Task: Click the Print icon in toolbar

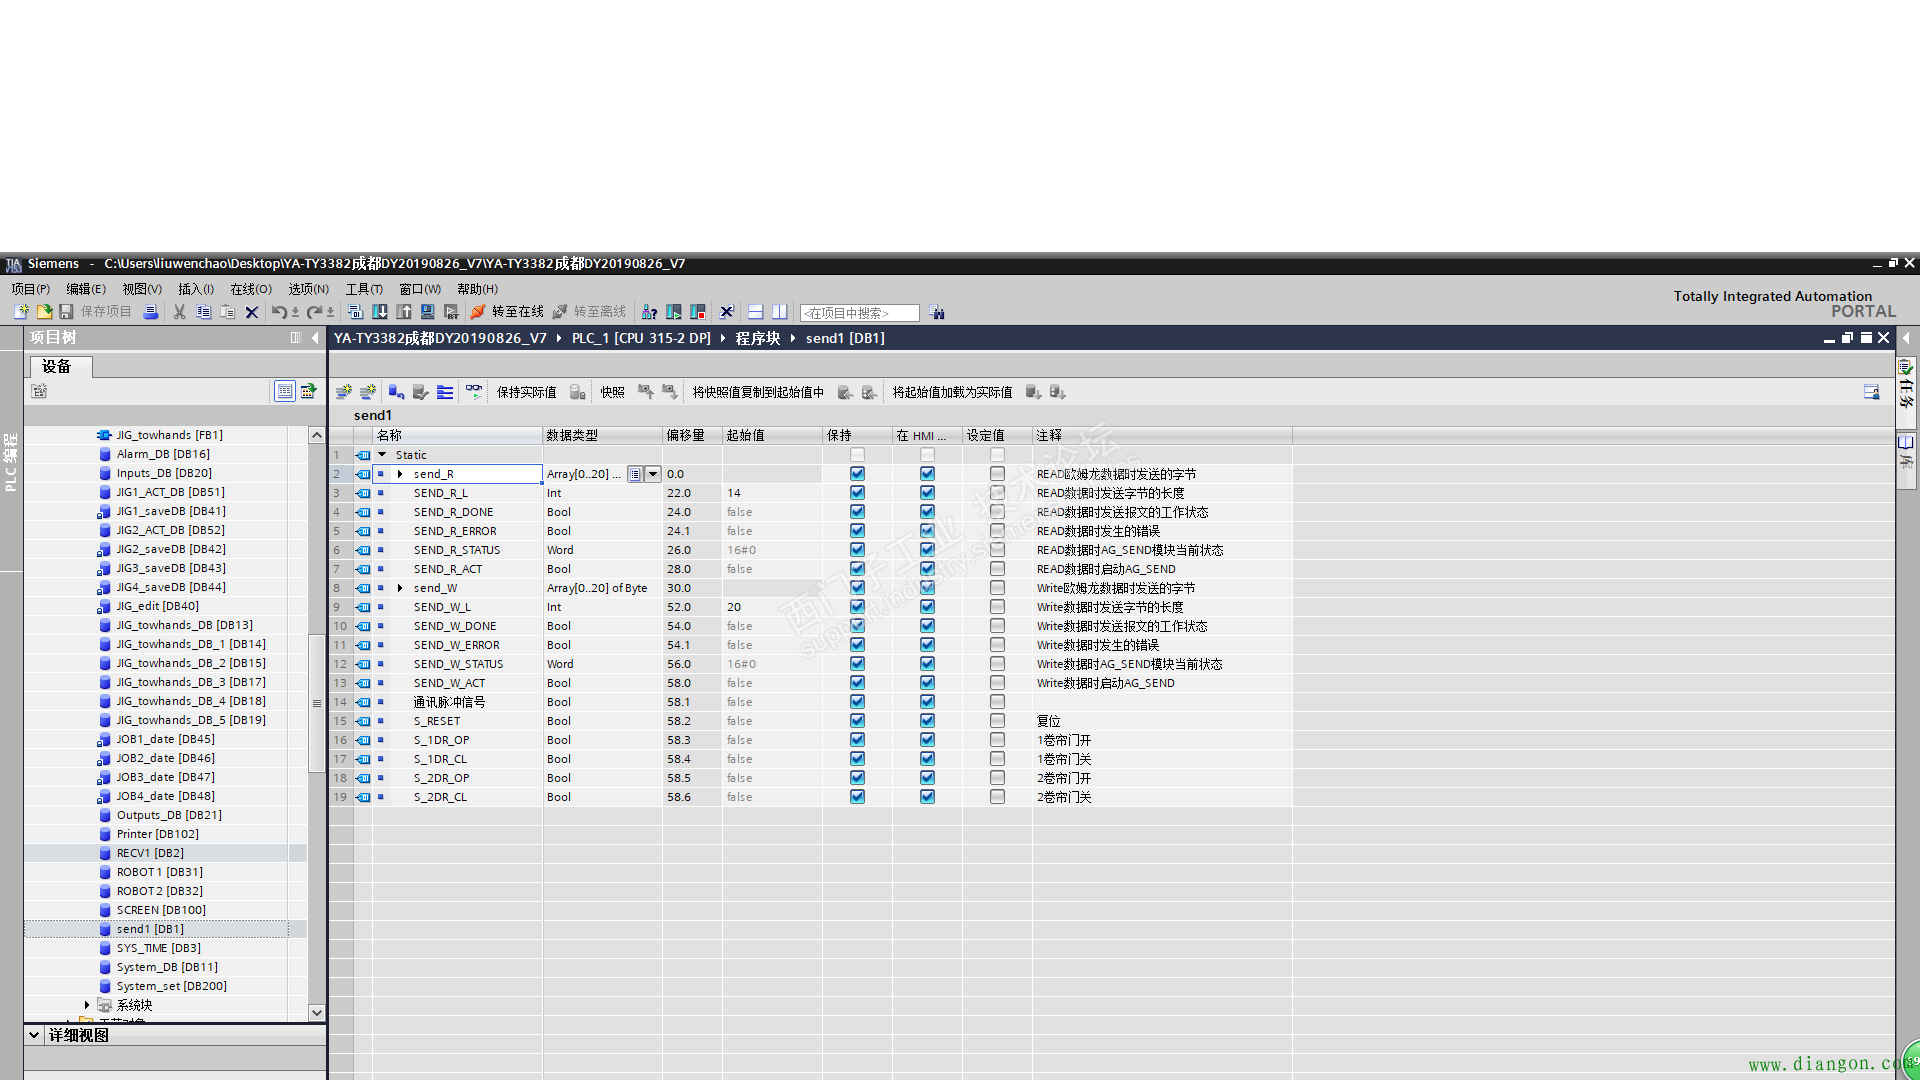Action: pos(151,312)
